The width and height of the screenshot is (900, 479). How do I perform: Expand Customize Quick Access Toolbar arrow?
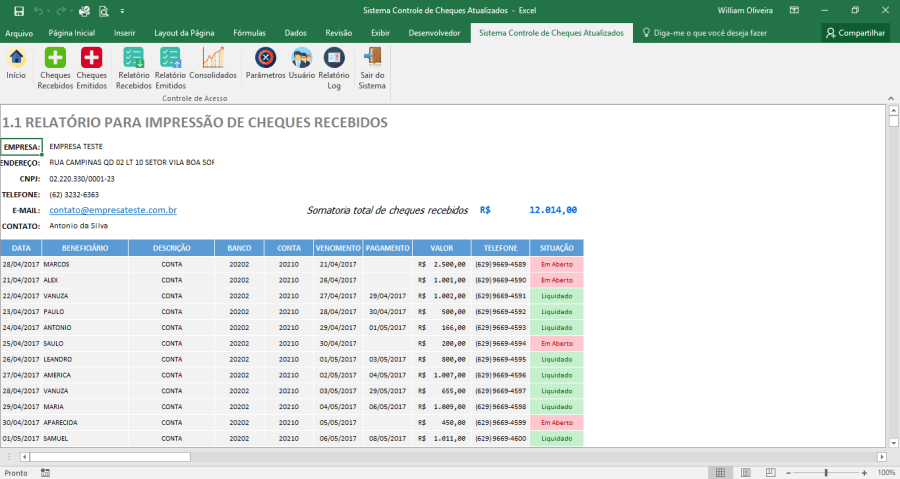coord(122,11)
